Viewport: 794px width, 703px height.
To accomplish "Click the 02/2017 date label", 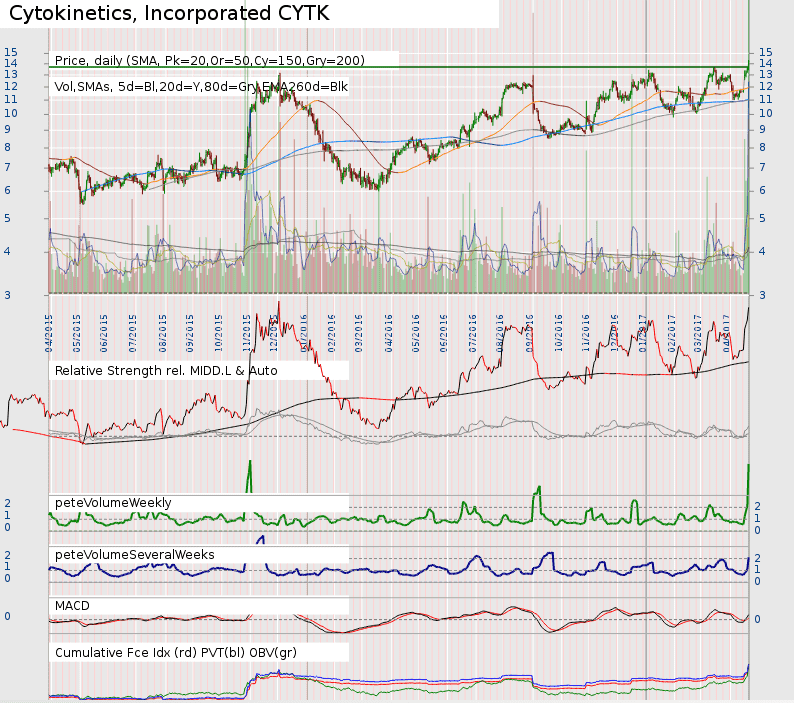I will (672, 333).
